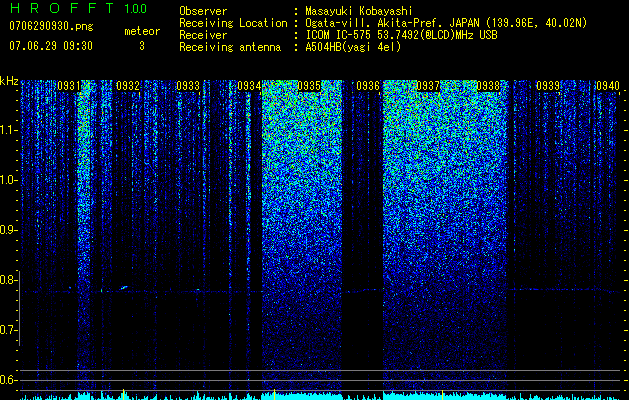Click the 0.8 kHz axis label
The height and width of the screenshot is (400, 629).
8,280
